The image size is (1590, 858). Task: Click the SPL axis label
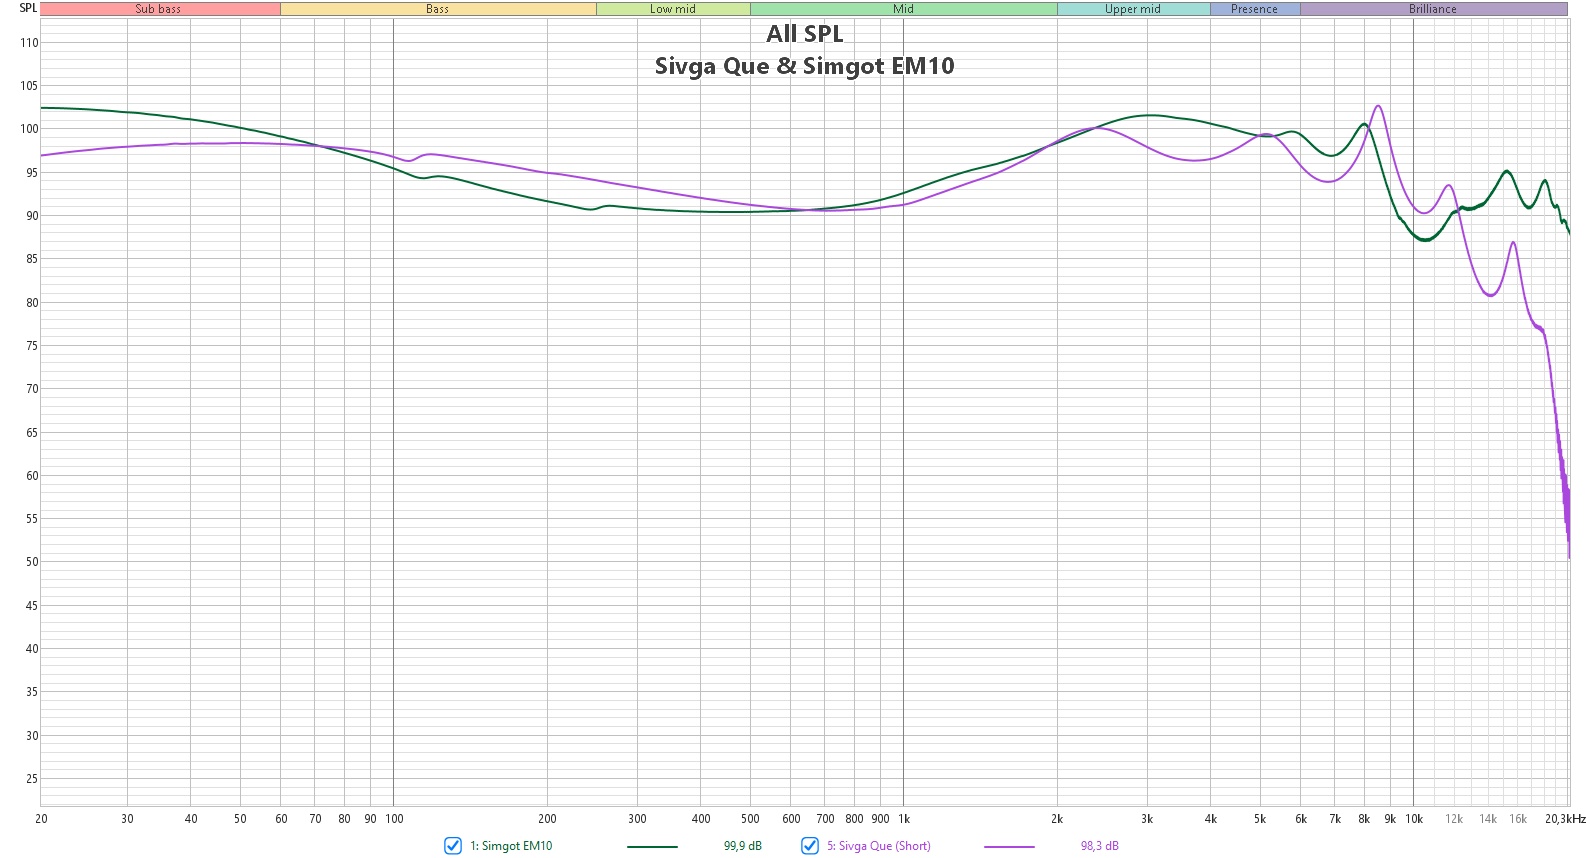point(28,8)
